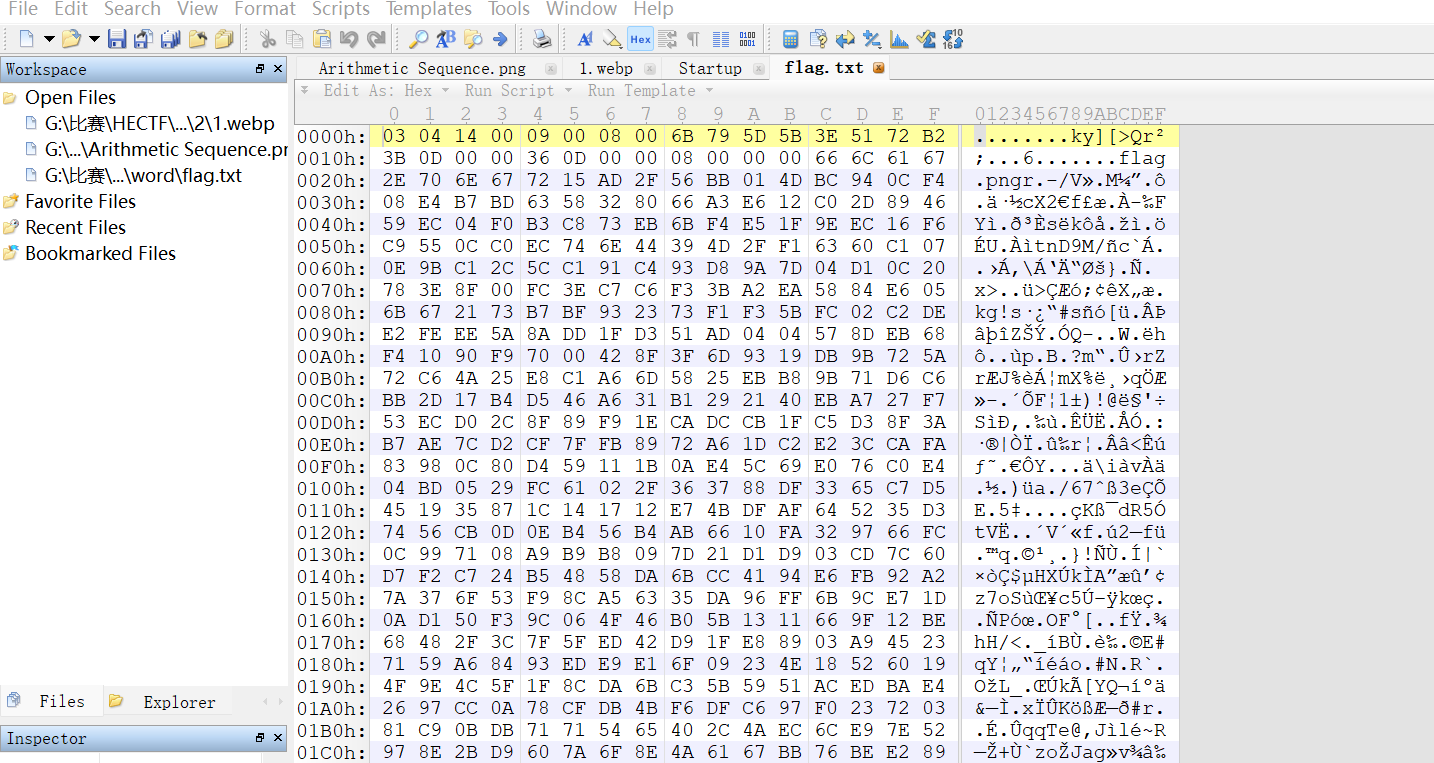Click the Hex highlight color tool

(613, 38)
